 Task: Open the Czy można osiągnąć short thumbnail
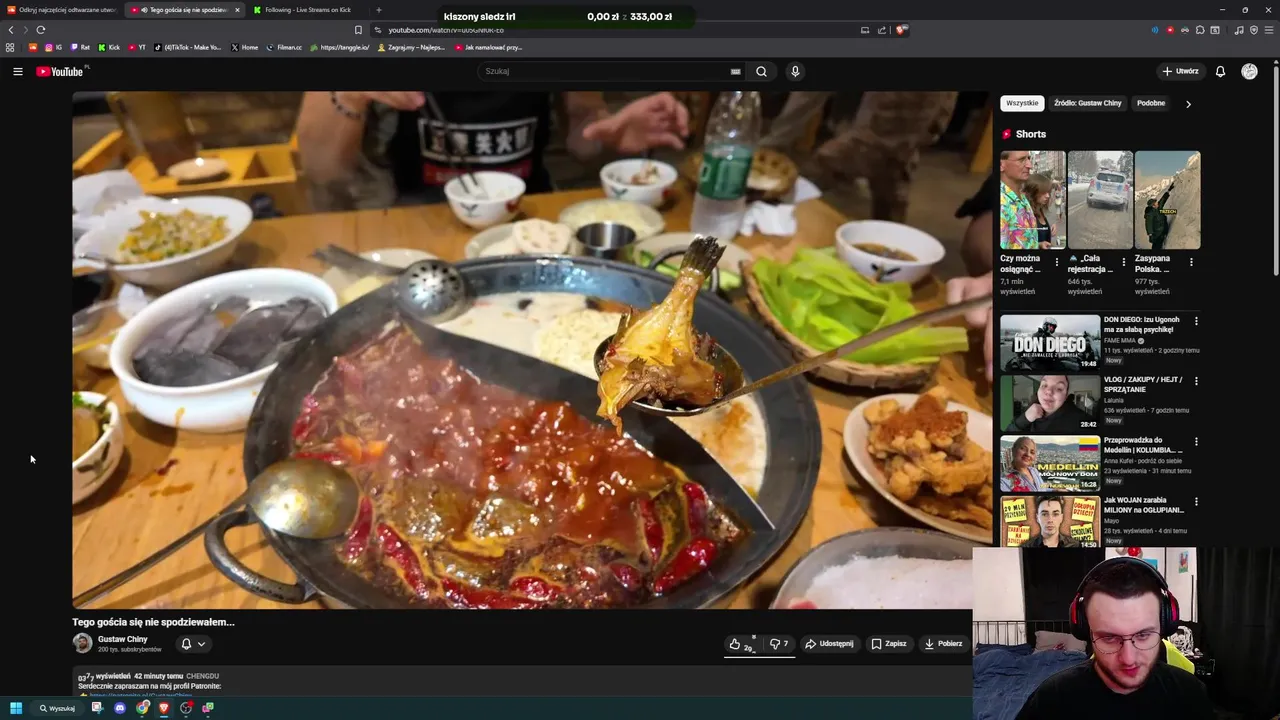coord(1033,200)
